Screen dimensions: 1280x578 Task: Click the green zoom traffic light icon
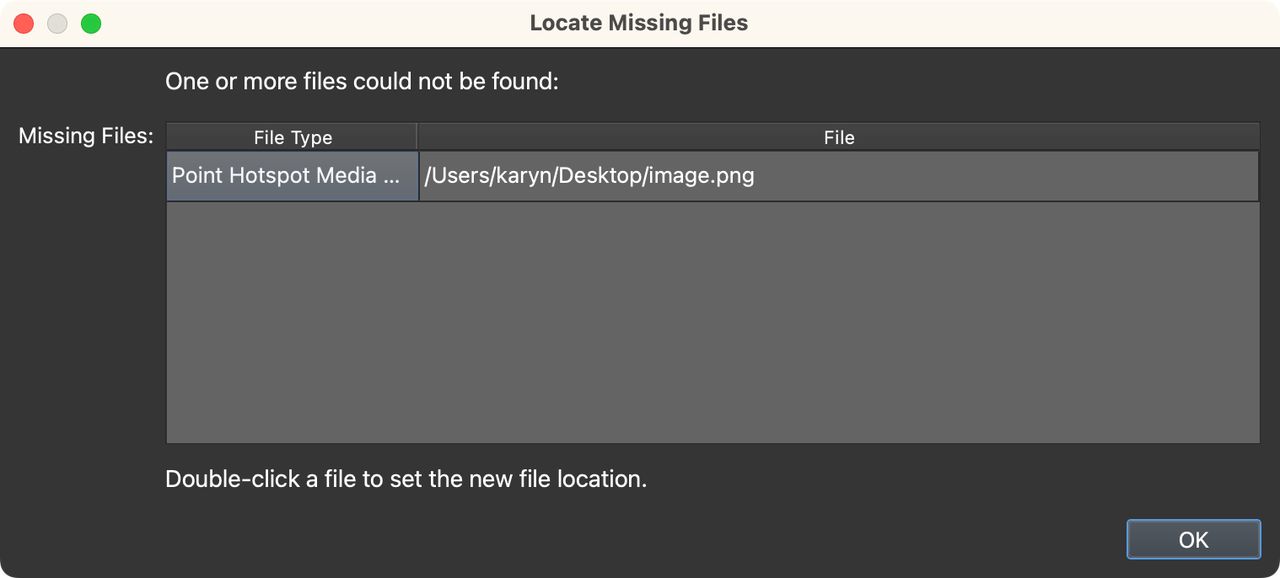[x=90, y=22]
